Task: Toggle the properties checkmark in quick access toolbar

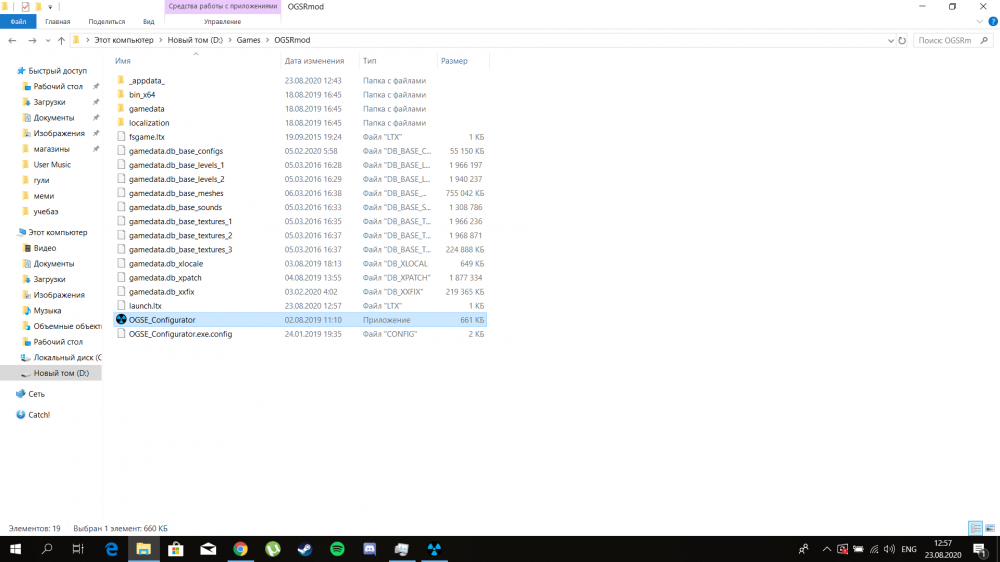Action: (x=25, y=6)
